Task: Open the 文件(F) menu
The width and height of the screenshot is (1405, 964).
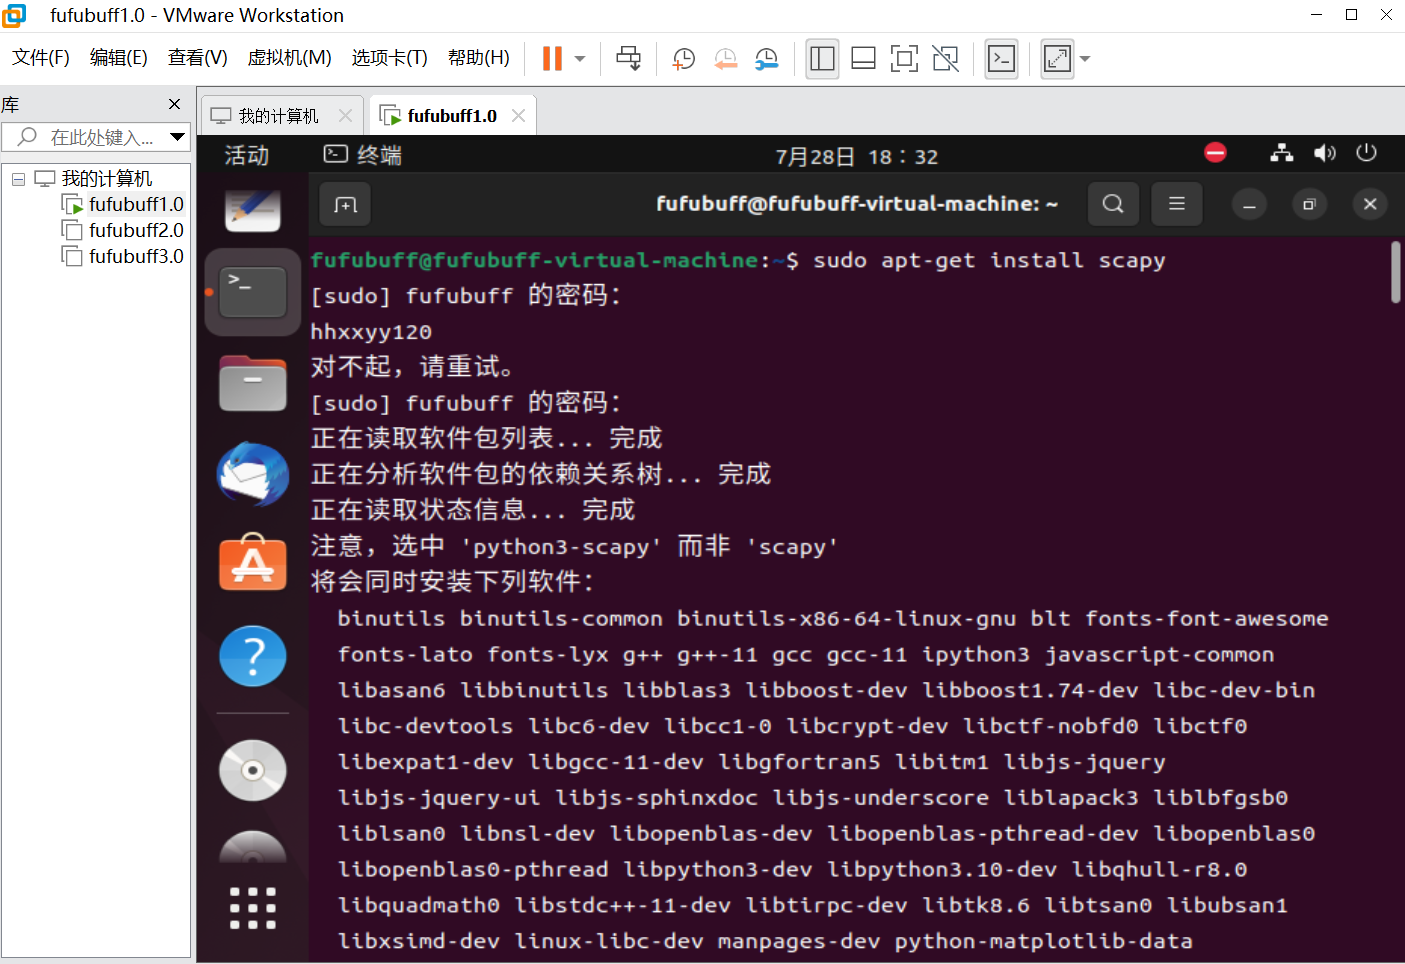Action: tap(41, 58)
